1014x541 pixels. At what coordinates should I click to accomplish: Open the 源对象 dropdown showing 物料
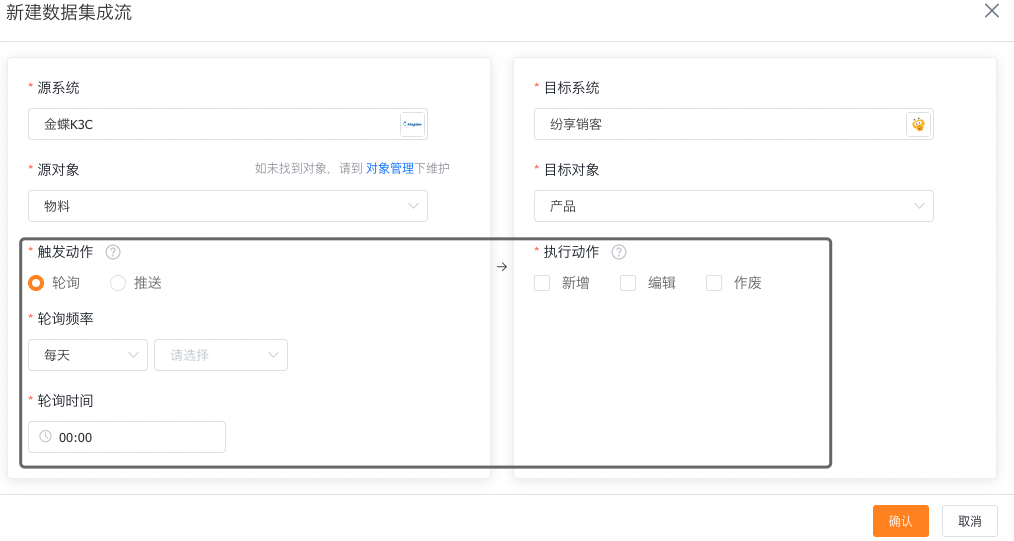228,206
